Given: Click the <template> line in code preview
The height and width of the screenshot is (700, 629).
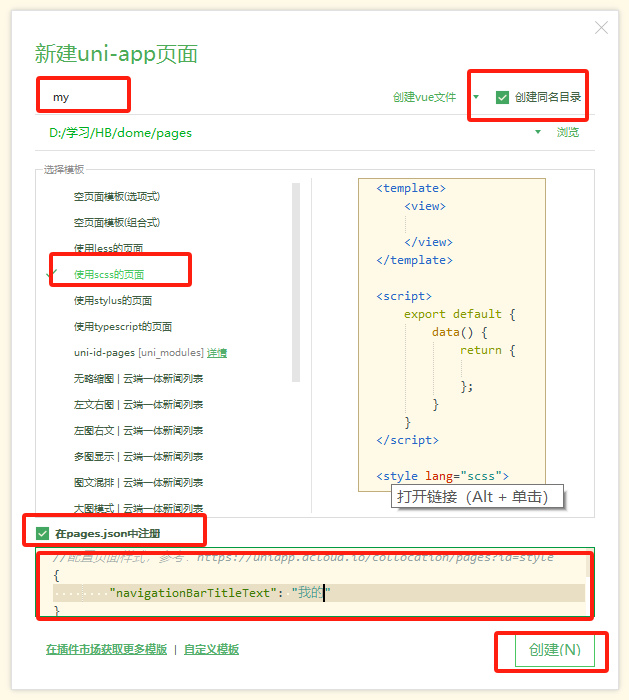Looking at the screenshot, I should (411, 188).
